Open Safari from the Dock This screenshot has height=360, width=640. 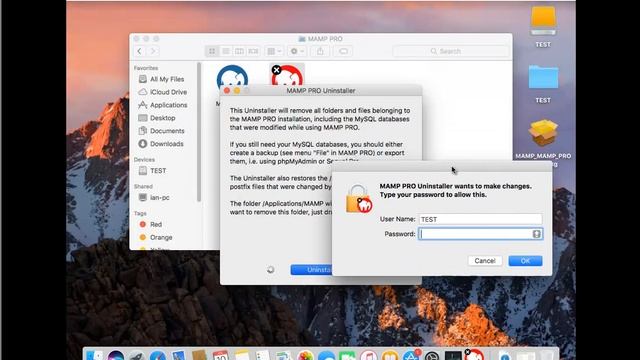click(x=158, y=356)
